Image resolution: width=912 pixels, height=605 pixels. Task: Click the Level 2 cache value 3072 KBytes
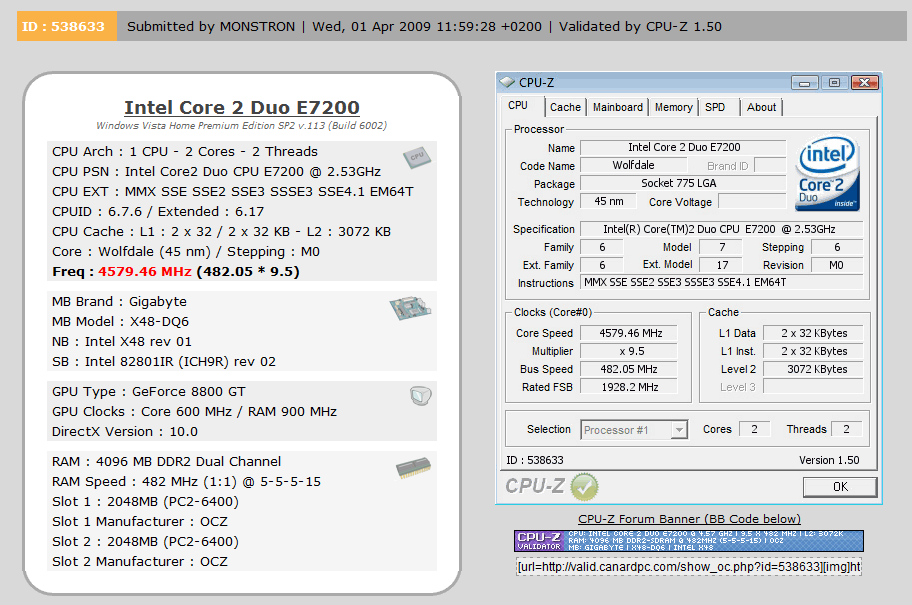814,369
